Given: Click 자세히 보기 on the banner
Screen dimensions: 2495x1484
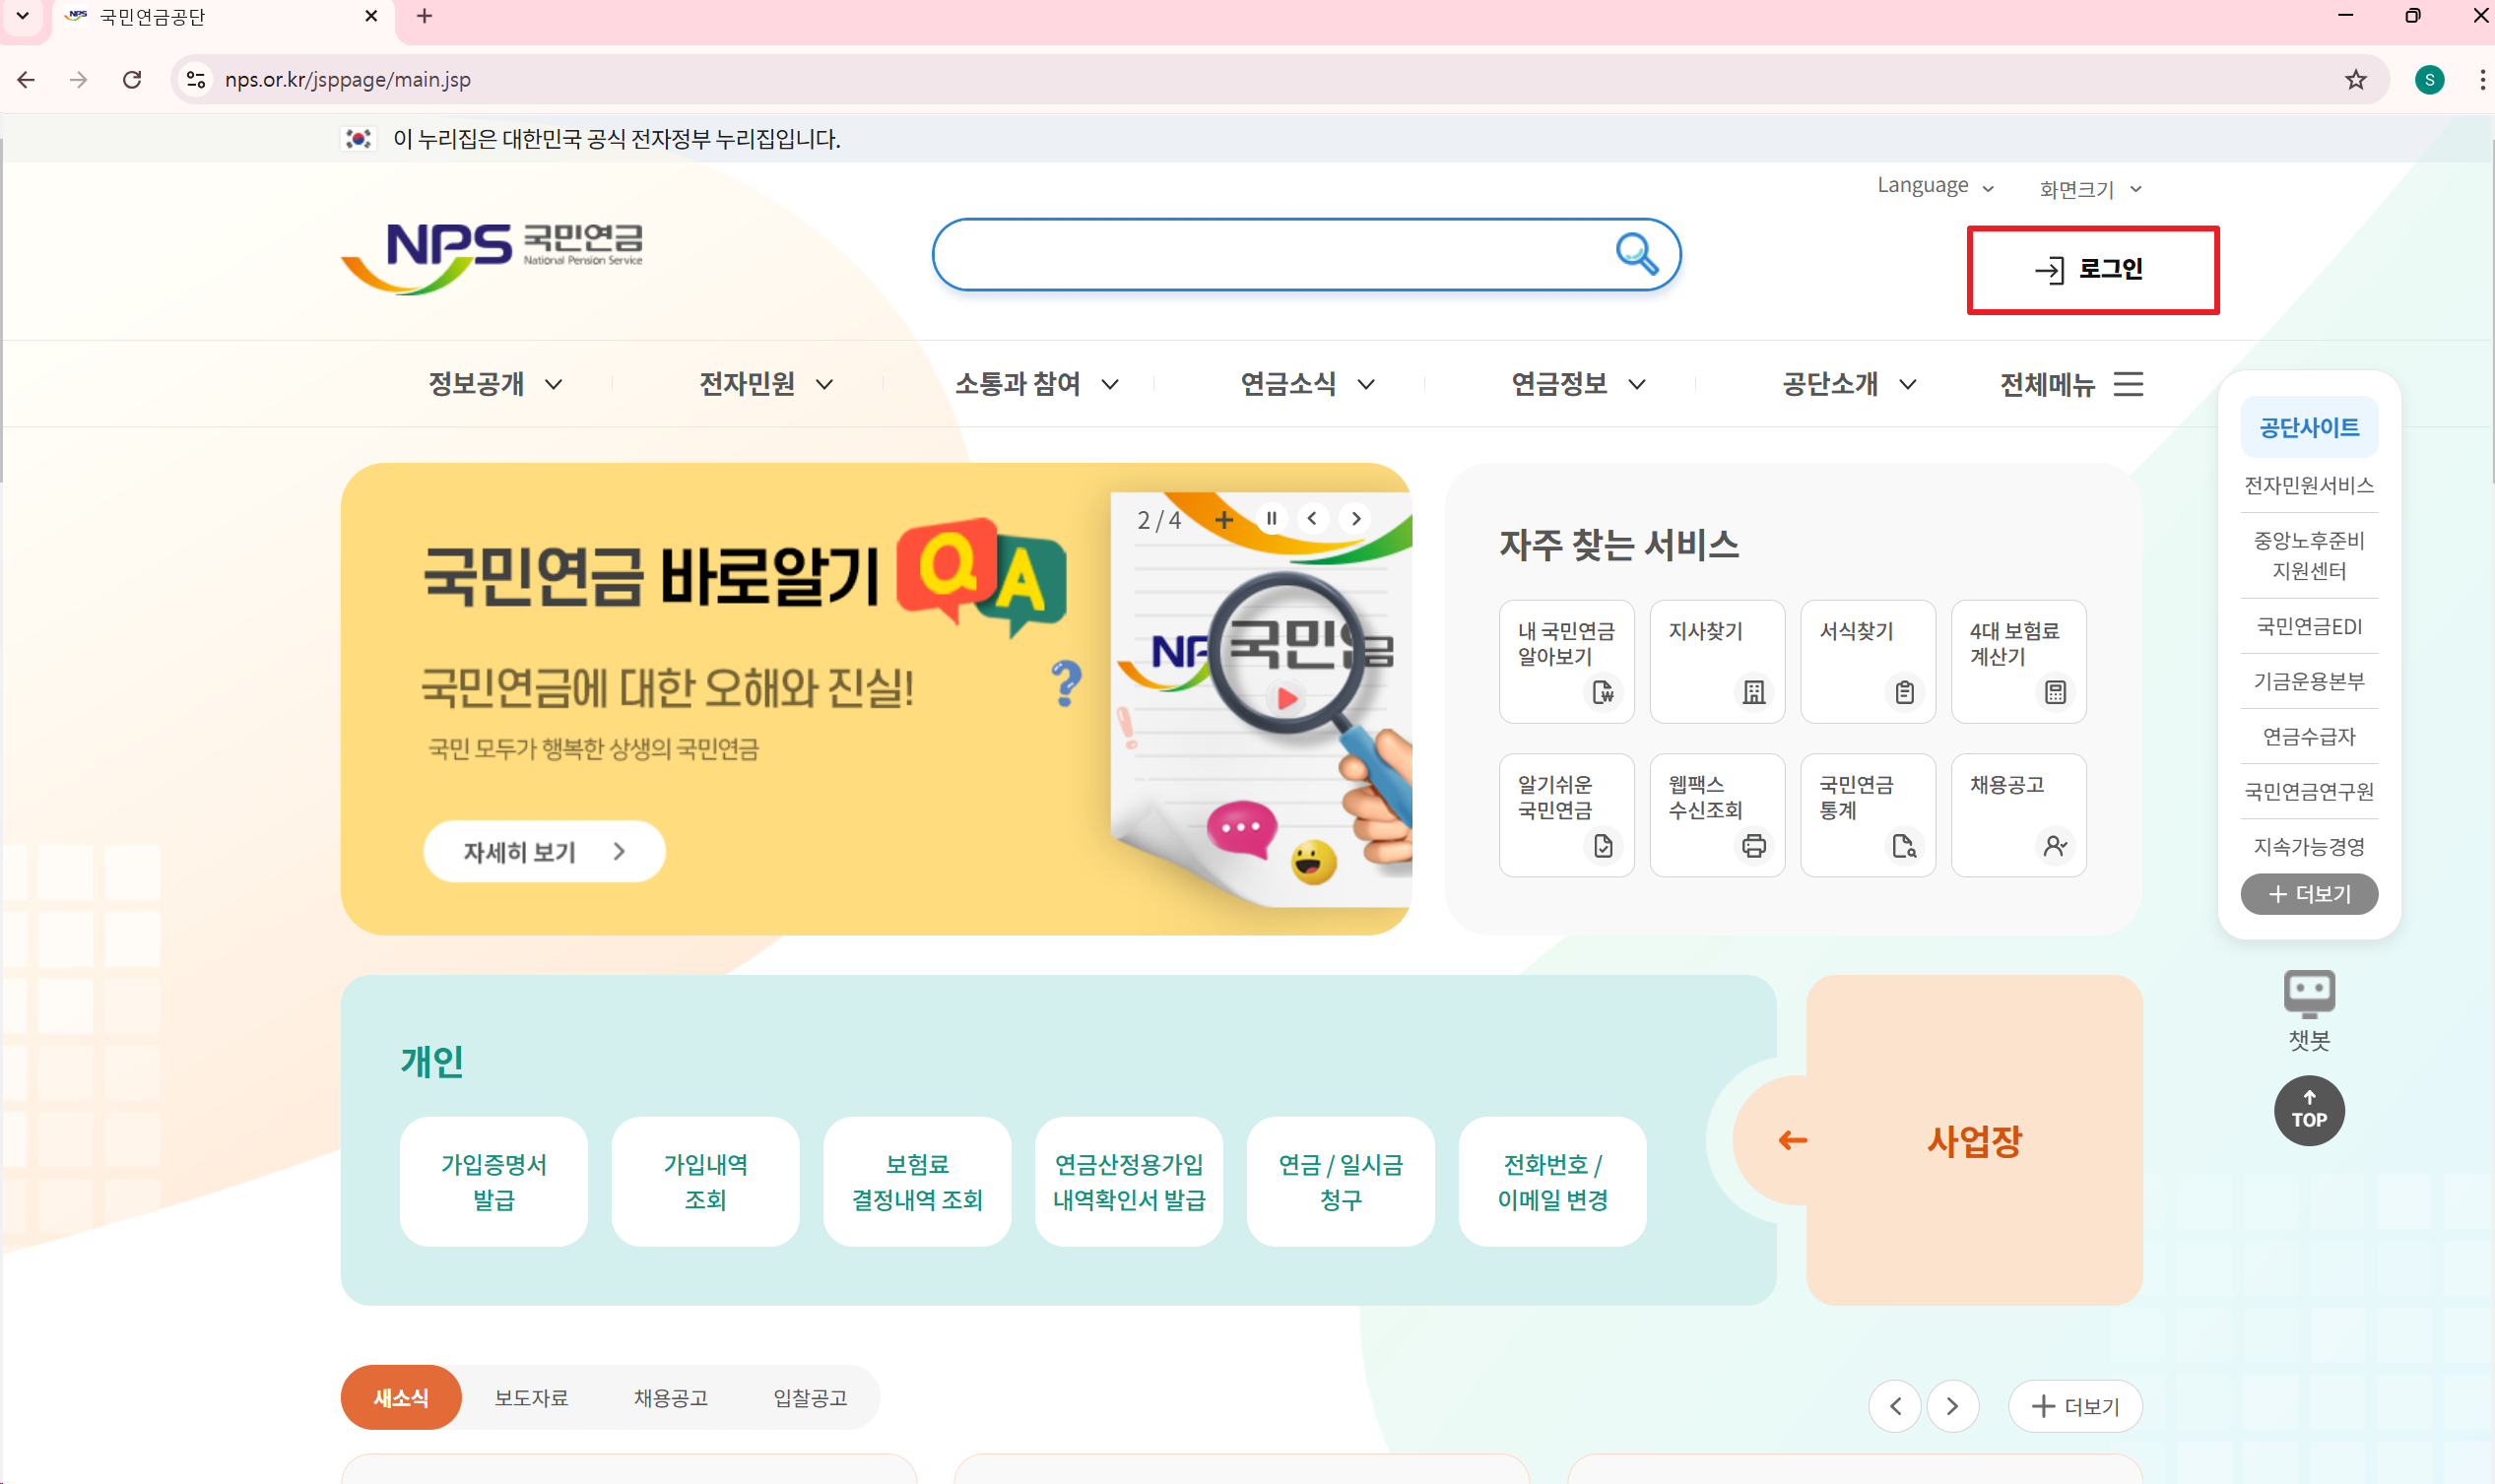Looking at the screenshot, I should click(542, 851).
